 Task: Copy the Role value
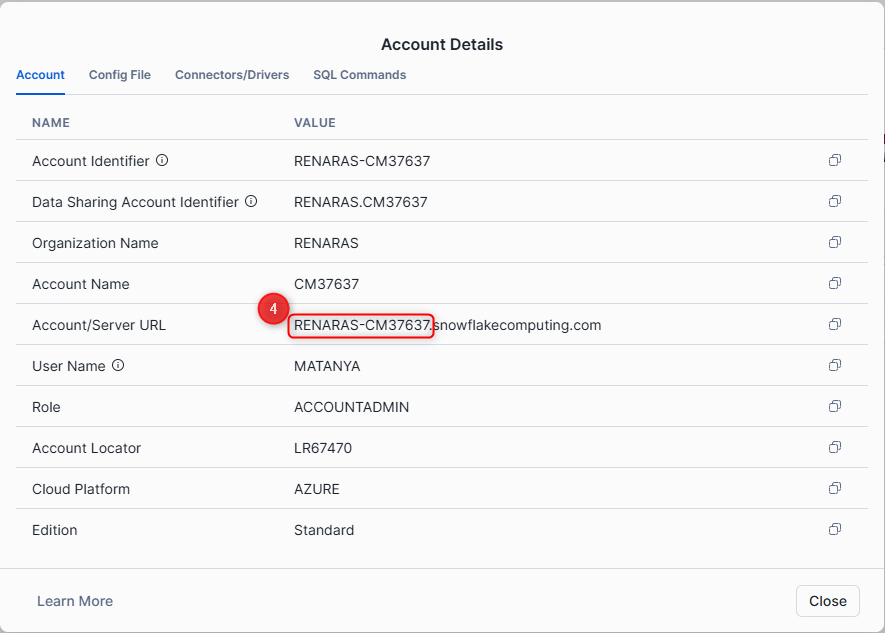pos(835,406)
